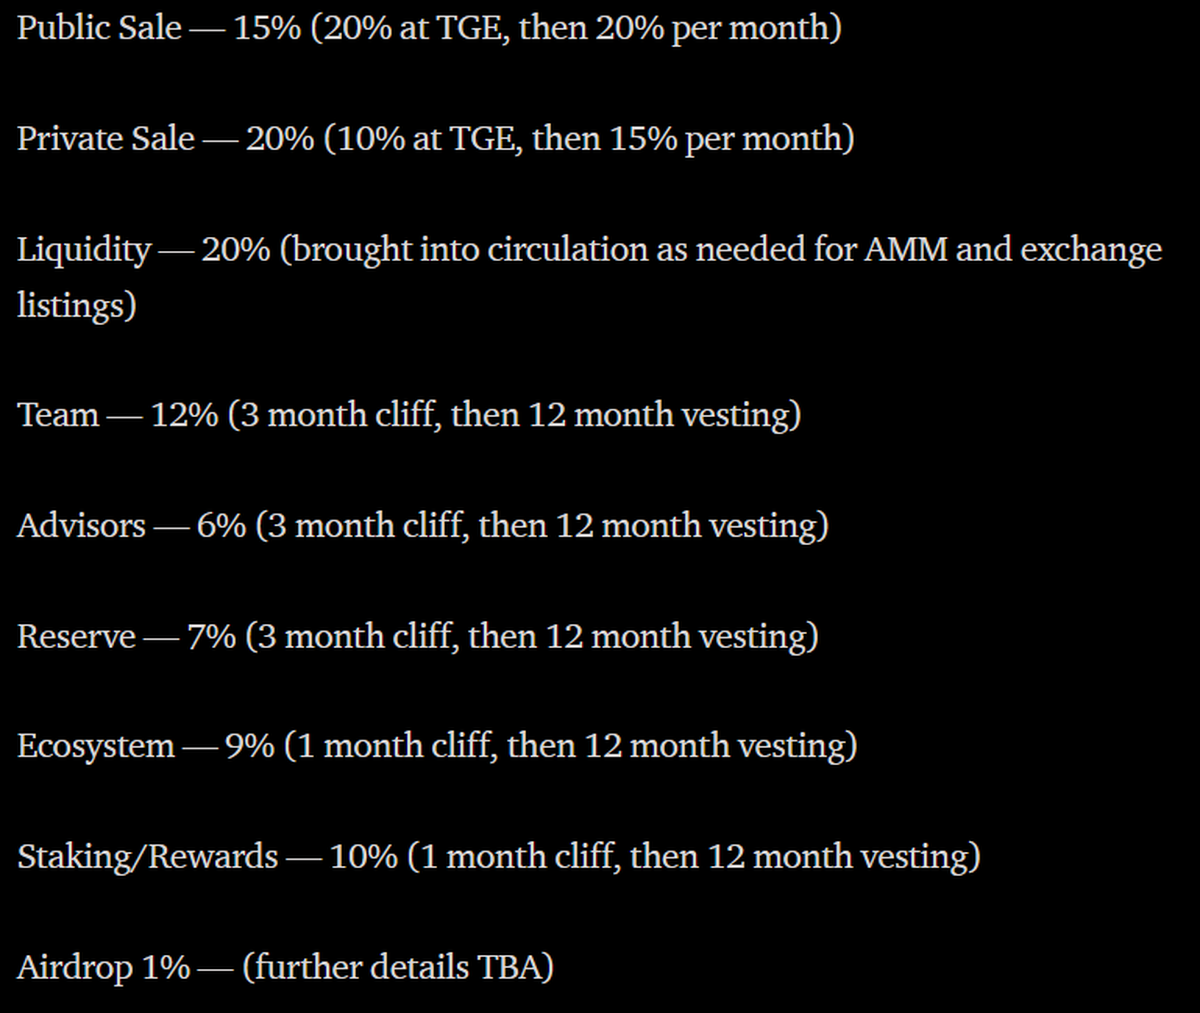Click the 15% Public Sale allocation figure
Viewport: 1200px width, 1013px height.
266,27
